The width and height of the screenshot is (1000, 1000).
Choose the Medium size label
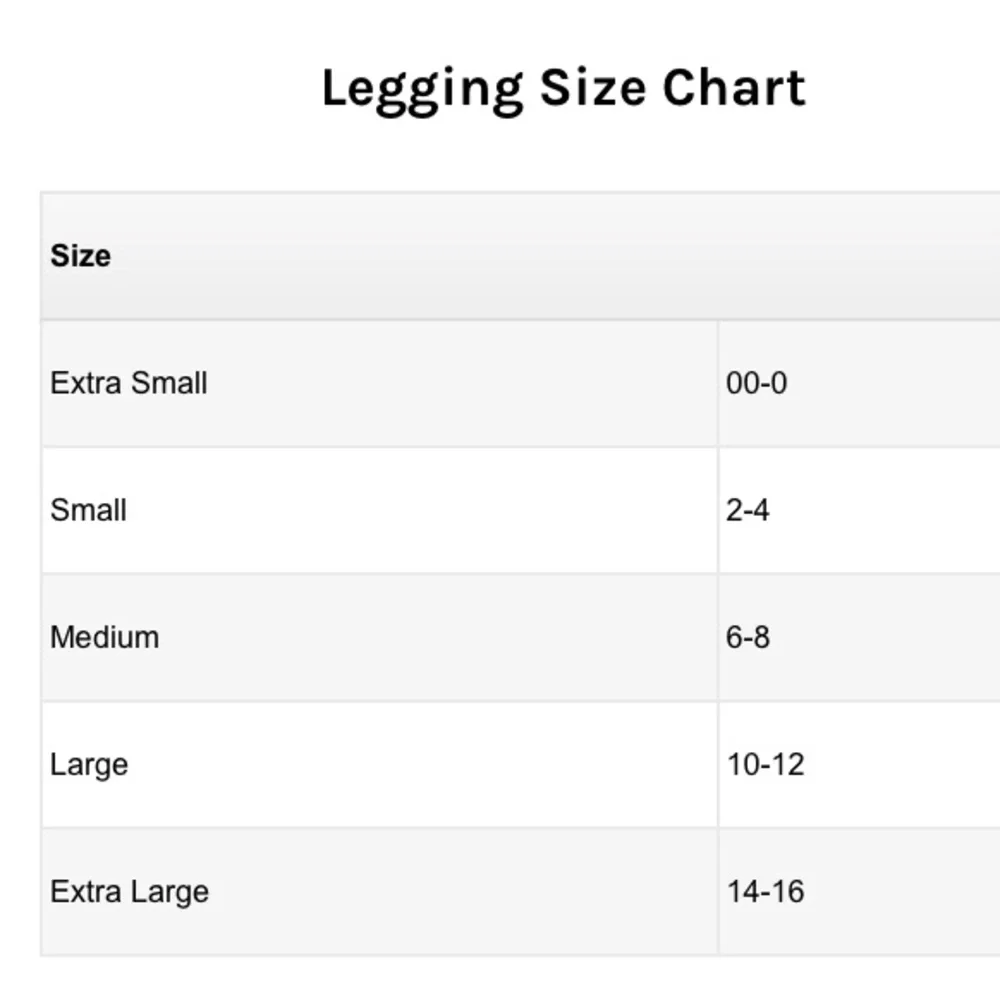pos(104,637)
